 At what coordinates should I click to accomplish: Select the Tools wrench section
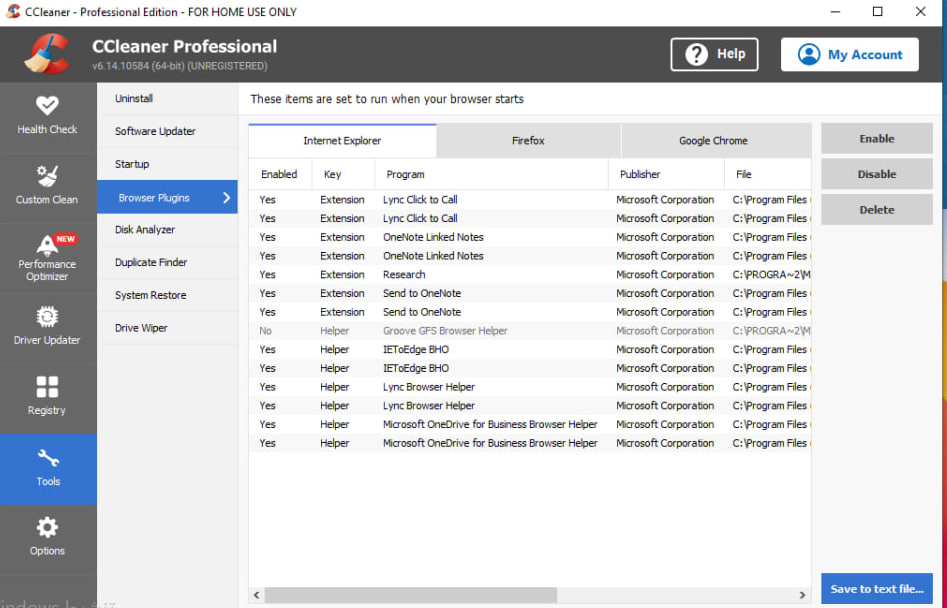(x=48, y=469)
